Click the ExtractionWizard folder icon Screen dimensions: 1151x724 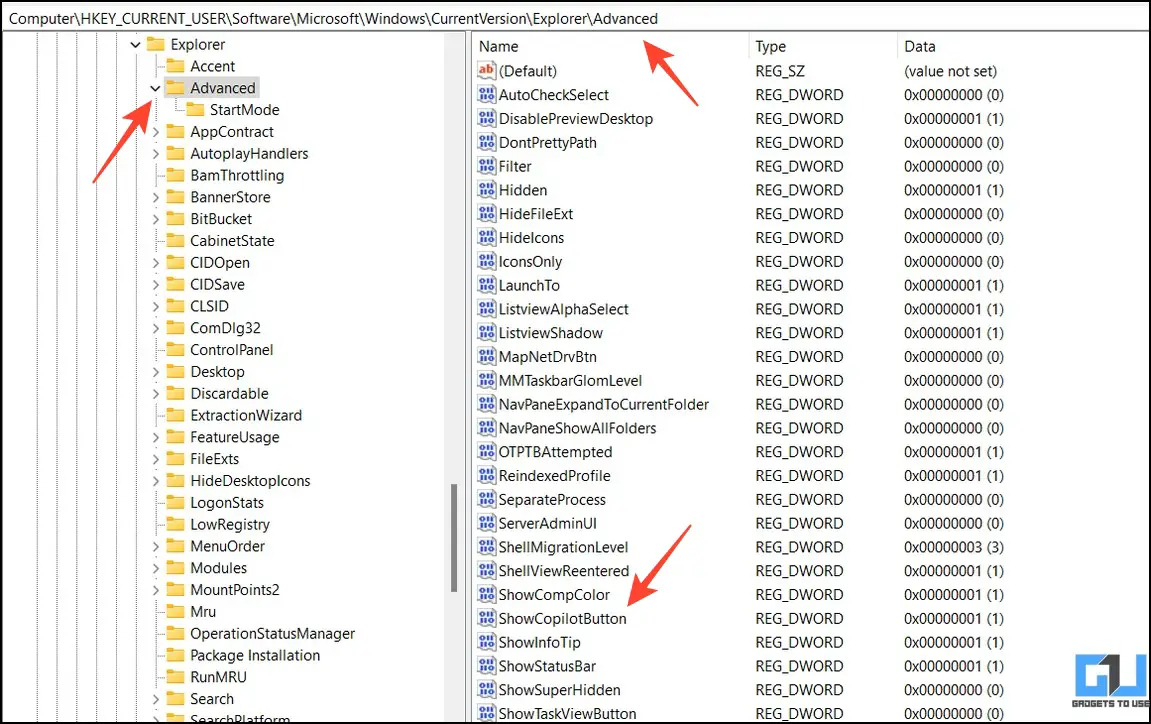[x=175, y=415]
